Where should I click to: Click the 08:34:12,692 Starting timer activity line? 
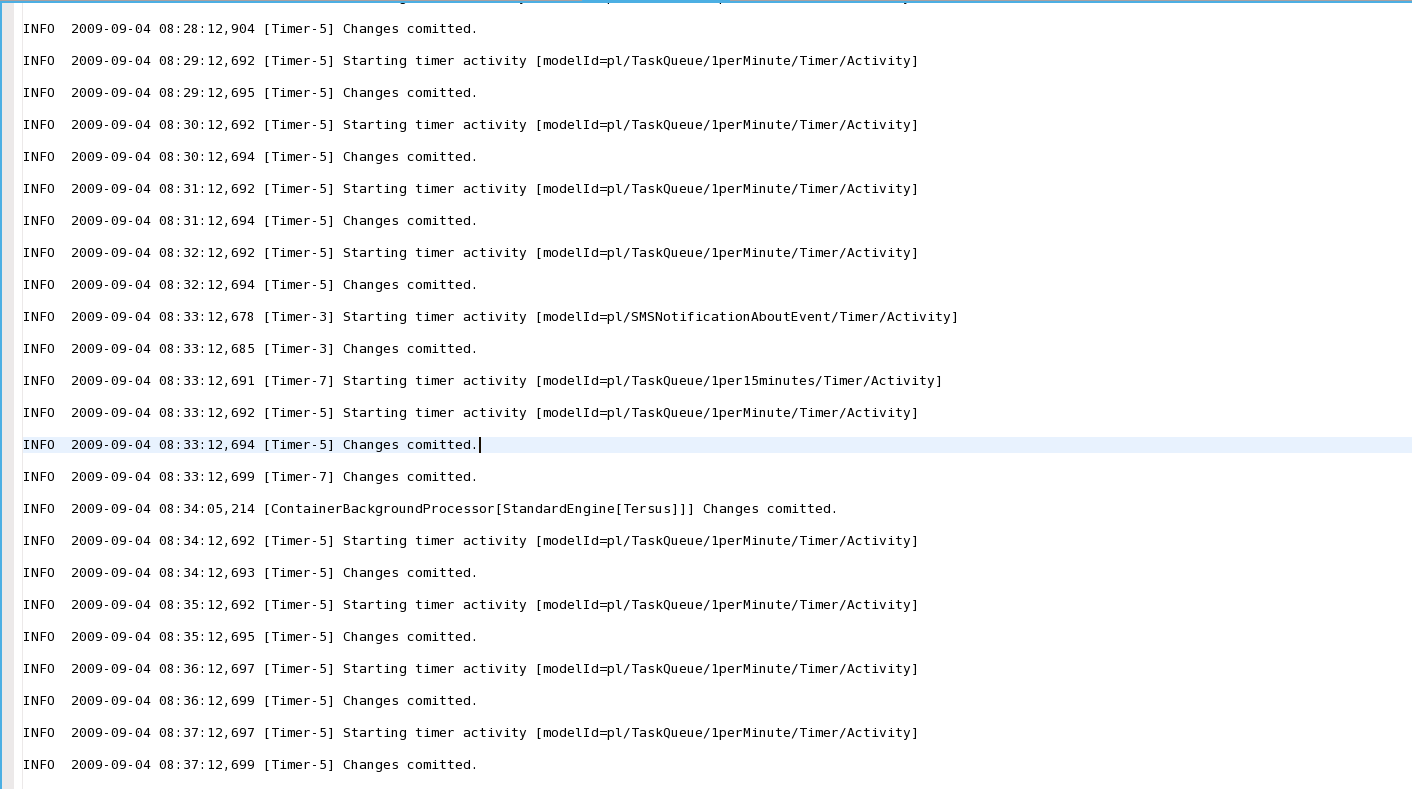[470, 541]
